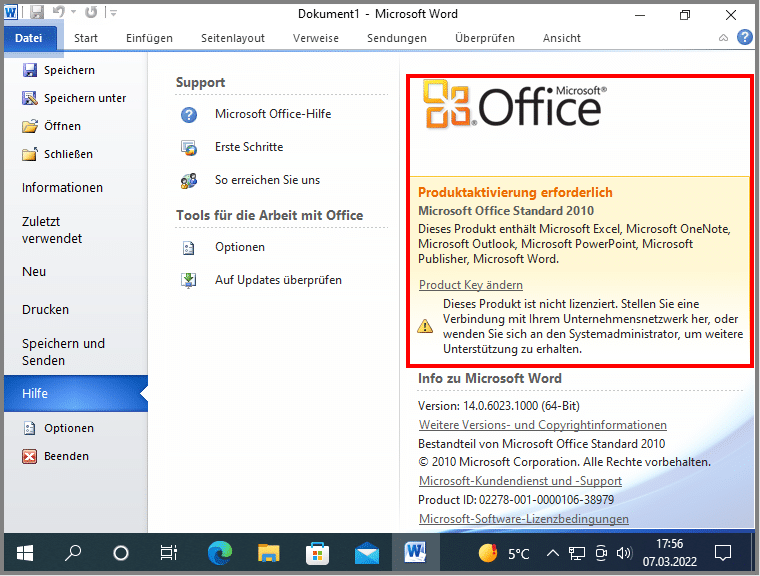The width and height of the screenshot is (760, 576).
Task: Select the So erreichen Sie uns icon
Action: (x=189, y=180)
